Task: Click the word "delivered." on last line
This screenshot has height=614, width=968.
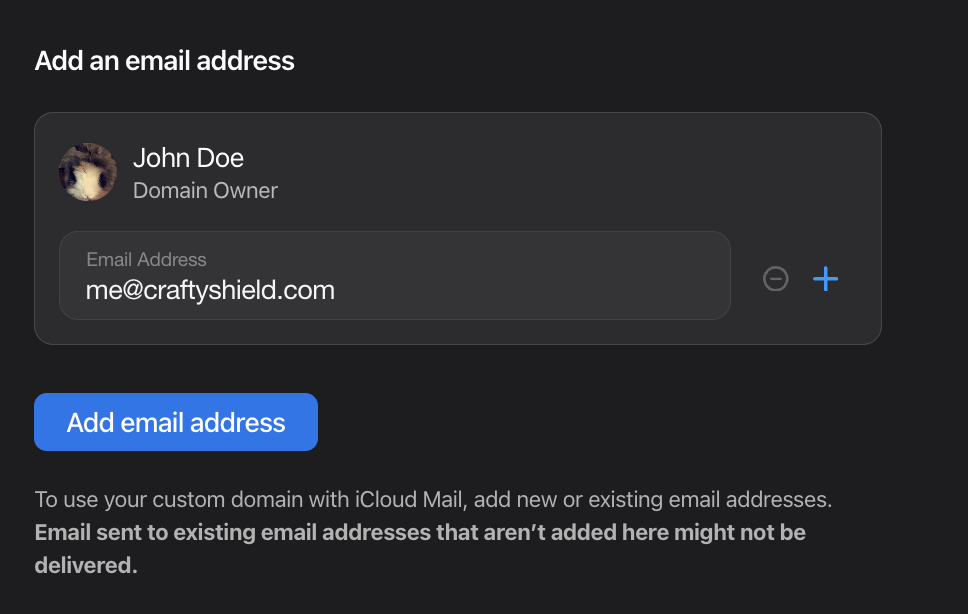Action: click(x=86, y=565)
